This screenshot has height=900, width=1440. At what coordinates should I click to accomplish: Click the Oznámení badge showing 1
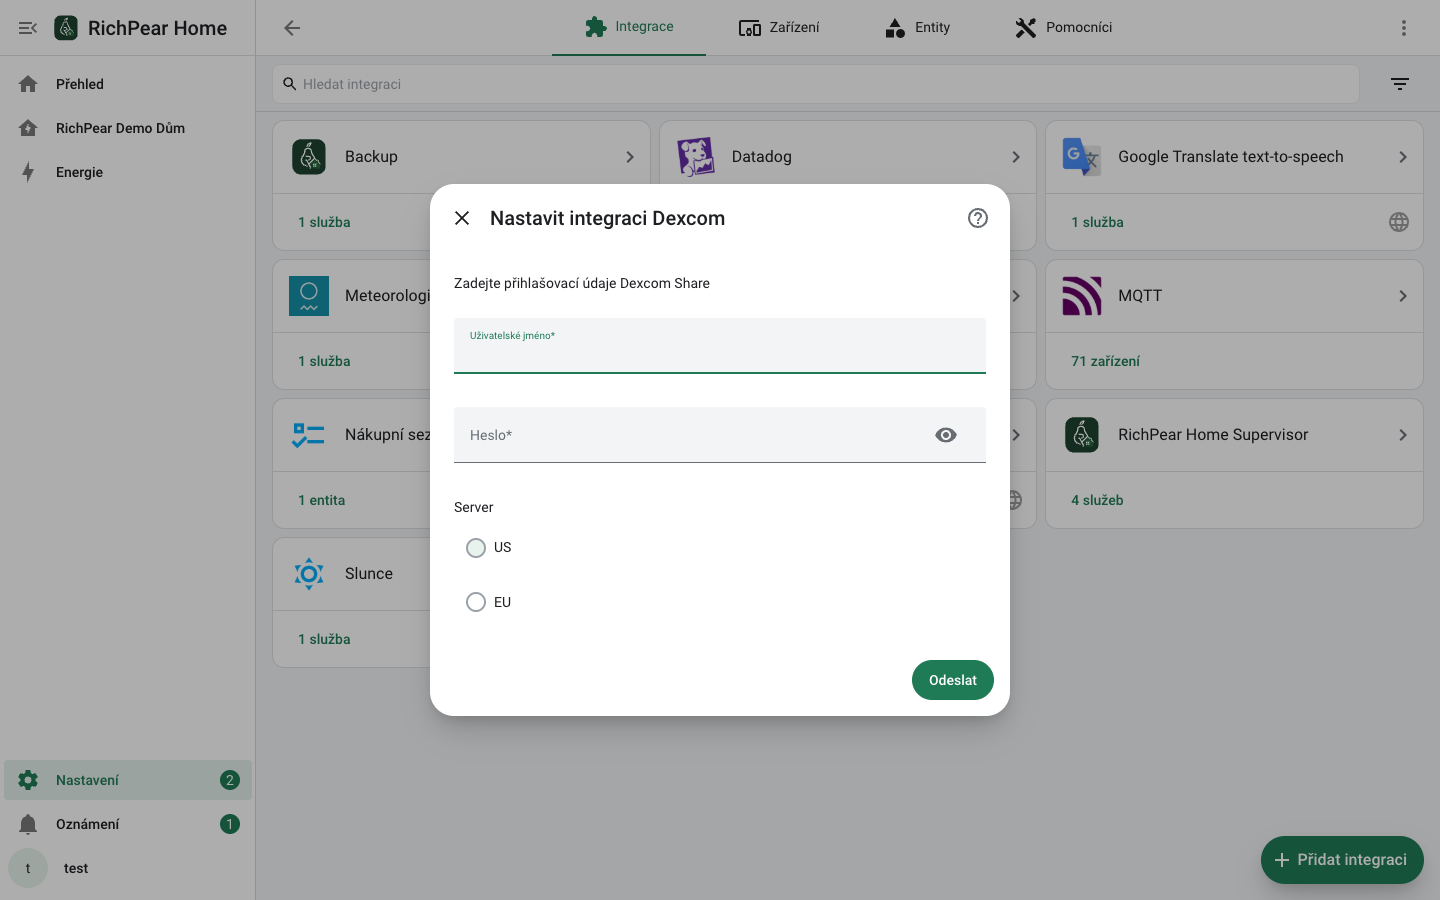(230, 824)
